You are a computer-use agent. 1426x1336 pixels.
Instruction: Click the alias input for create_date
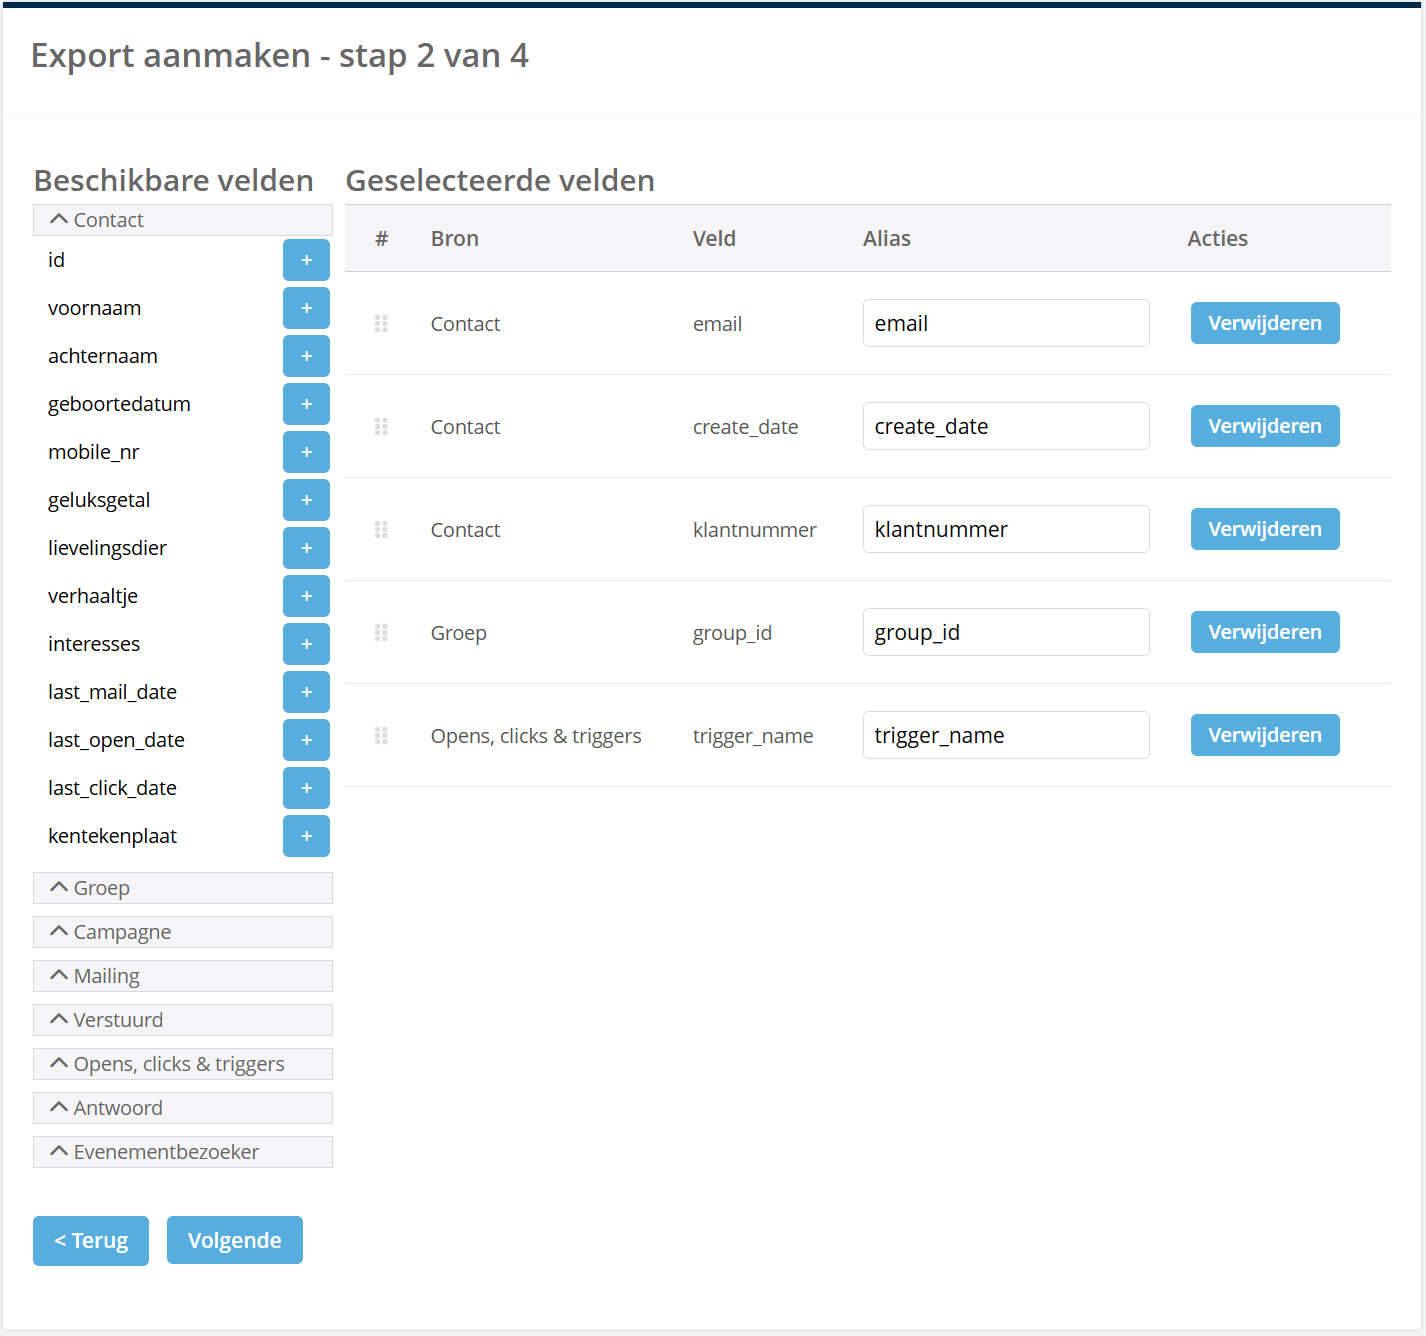pos(1005,426)
